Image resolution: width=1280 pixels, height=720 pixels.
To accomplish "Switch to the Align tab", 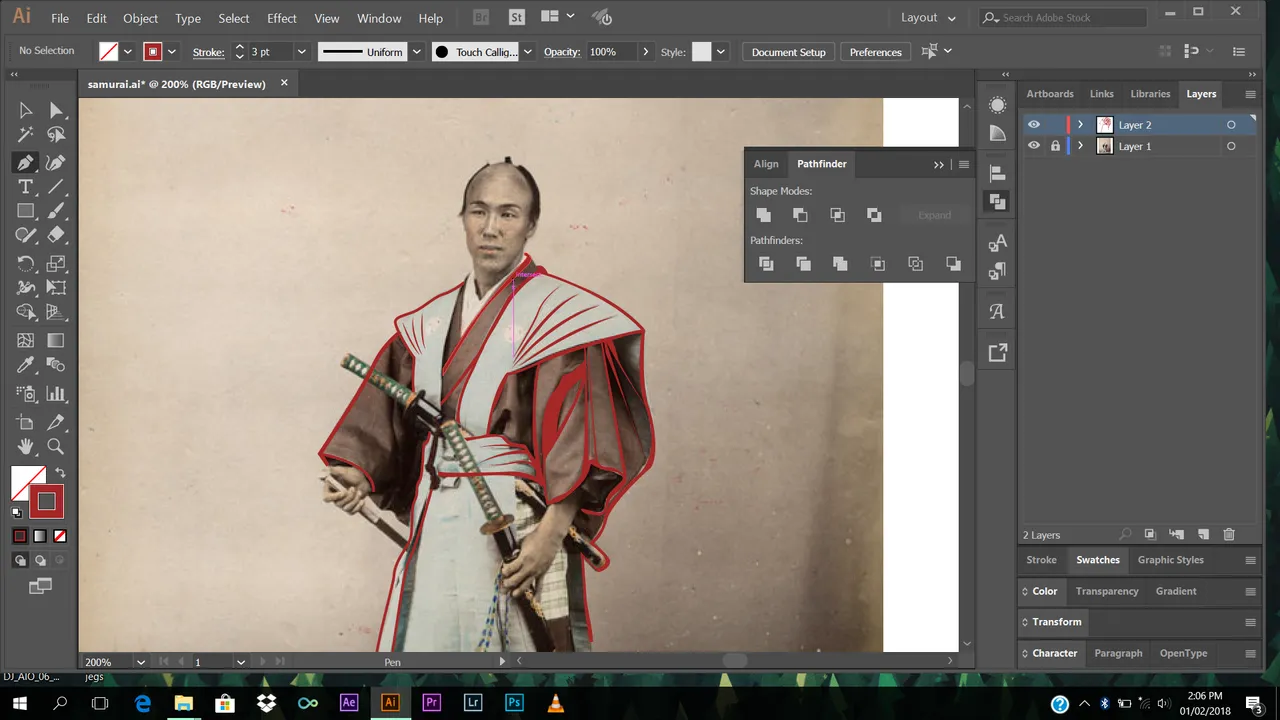I will [x=766, y=164].
